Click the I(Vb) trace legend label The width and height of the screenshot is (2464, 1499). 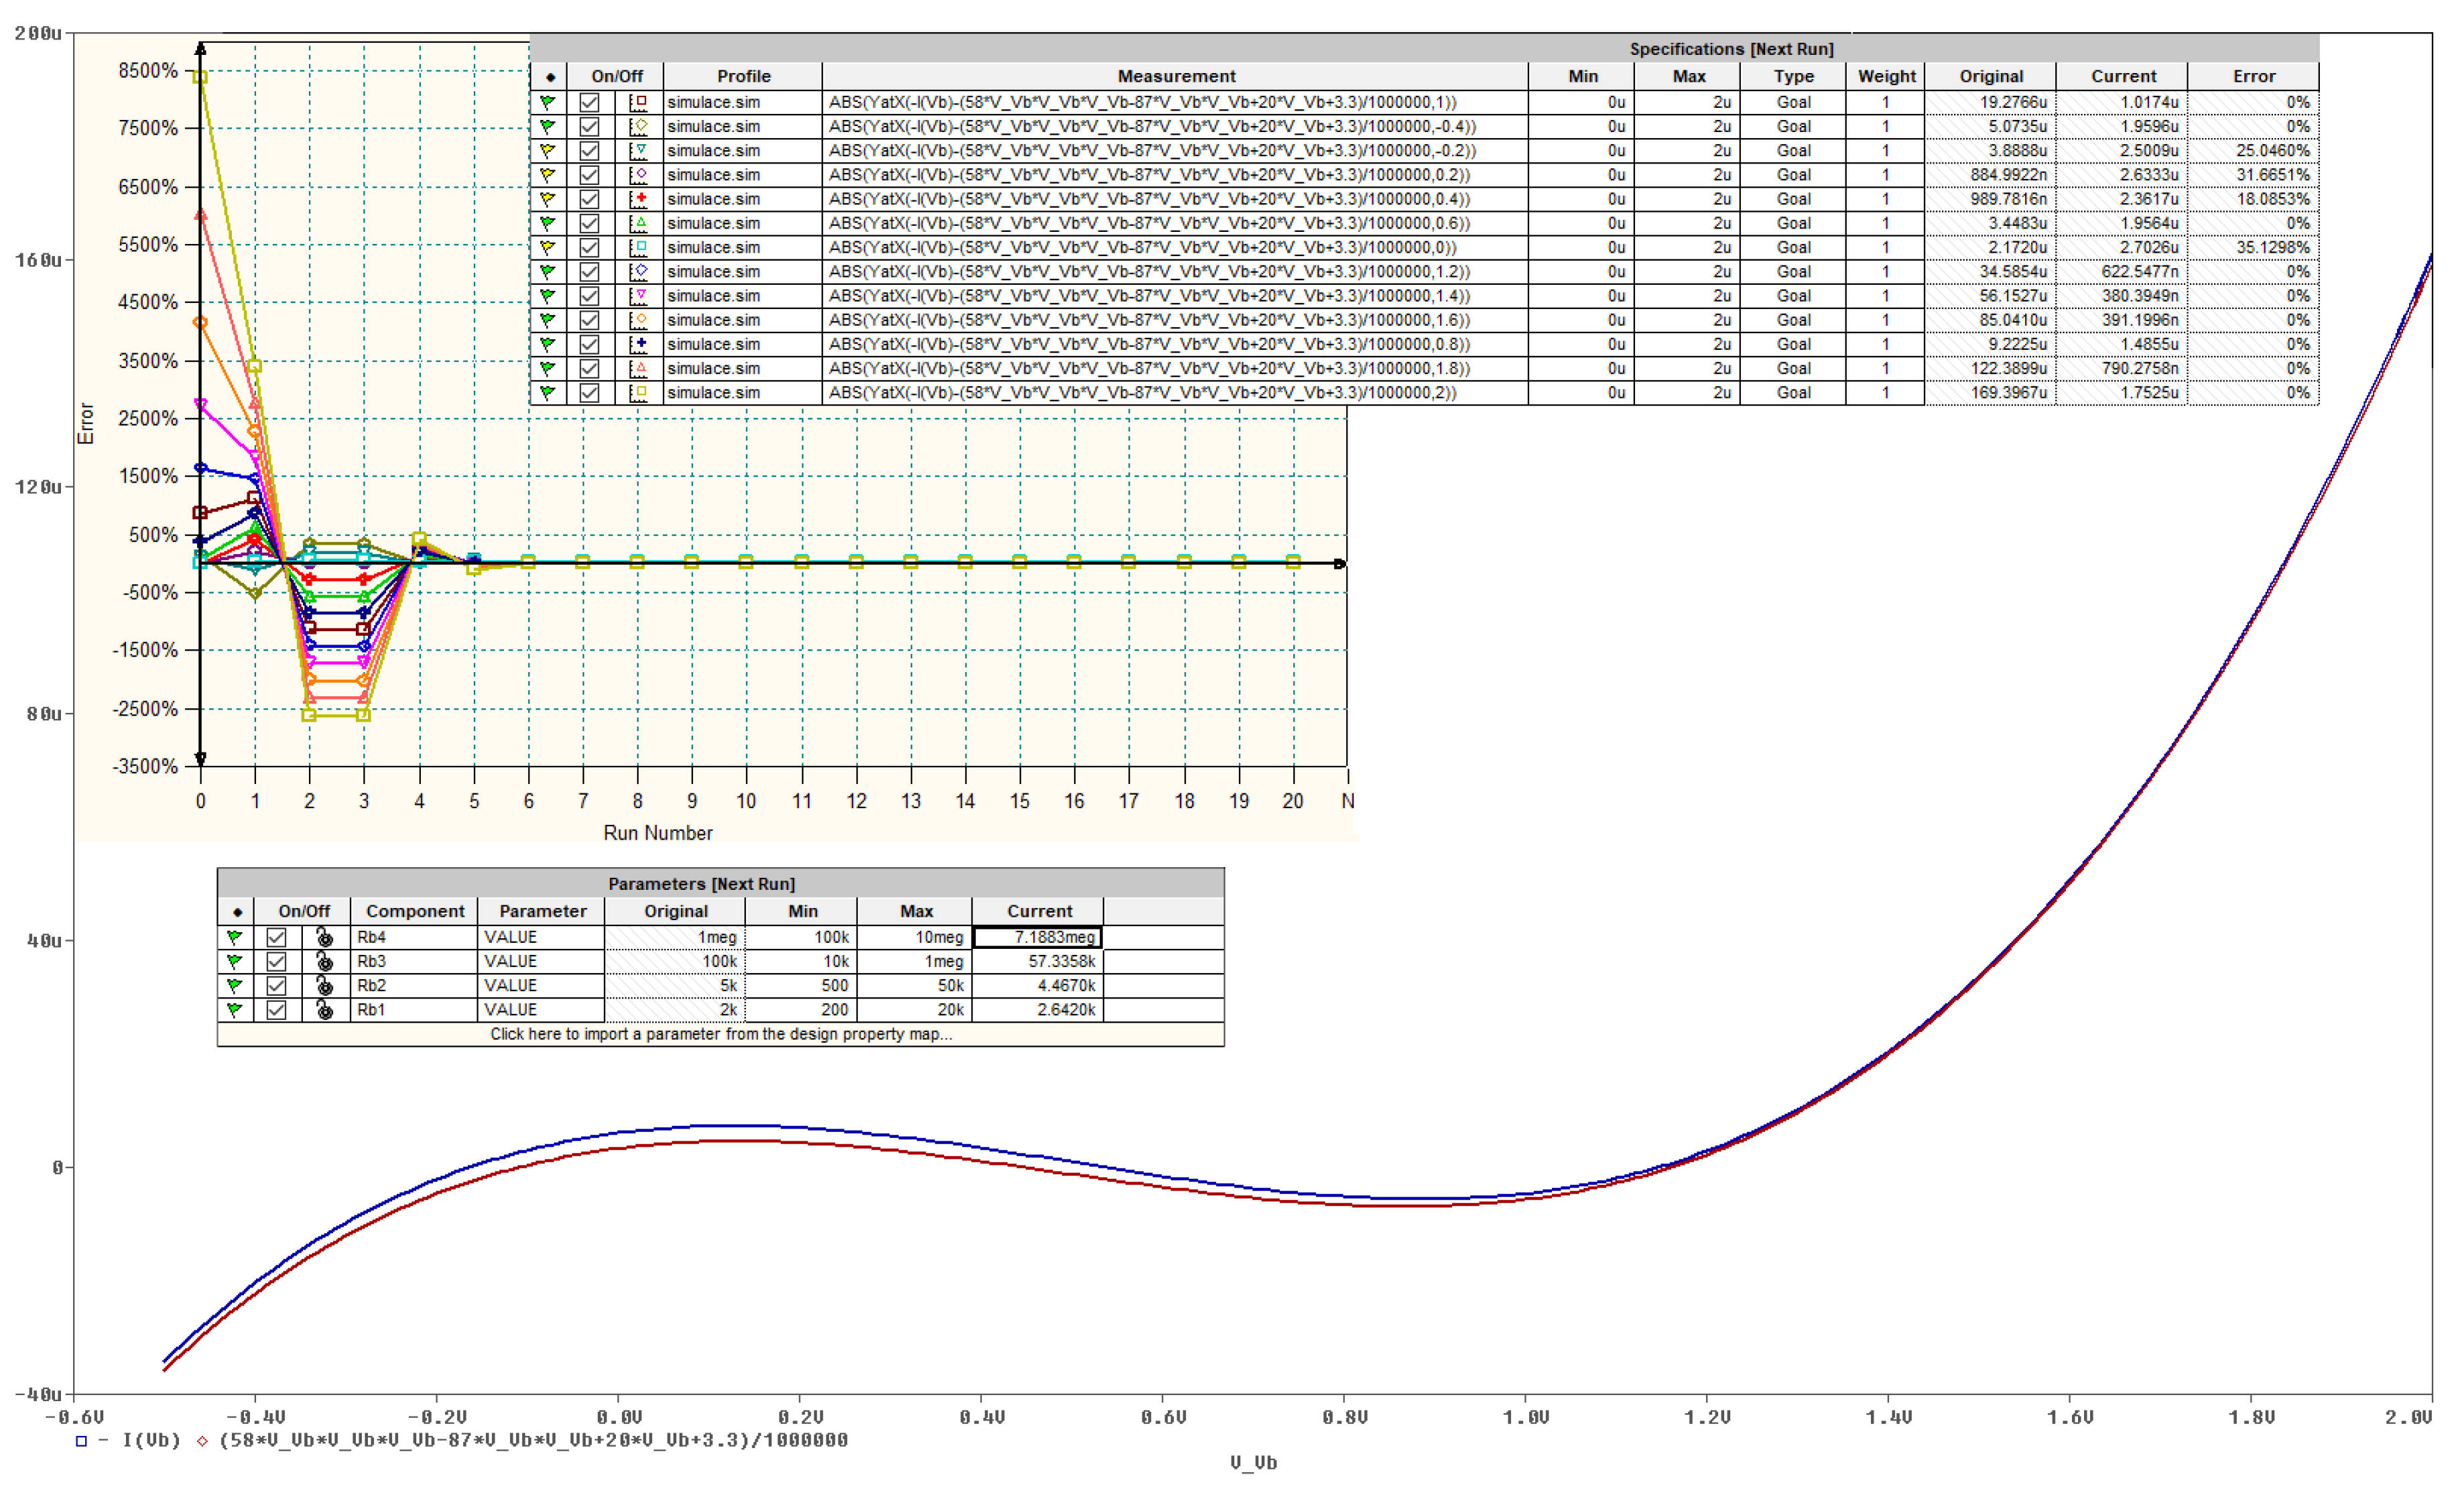coord(151,1441)
